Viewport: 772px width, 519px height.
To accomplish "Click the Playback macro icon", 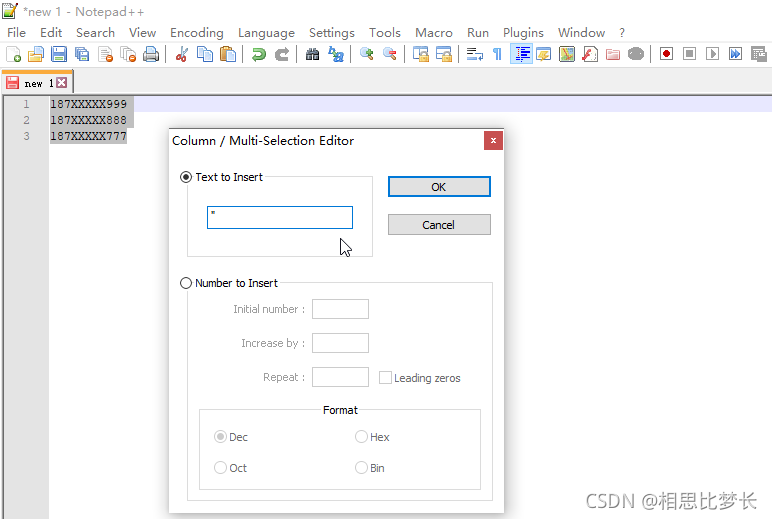I will 712,54.
